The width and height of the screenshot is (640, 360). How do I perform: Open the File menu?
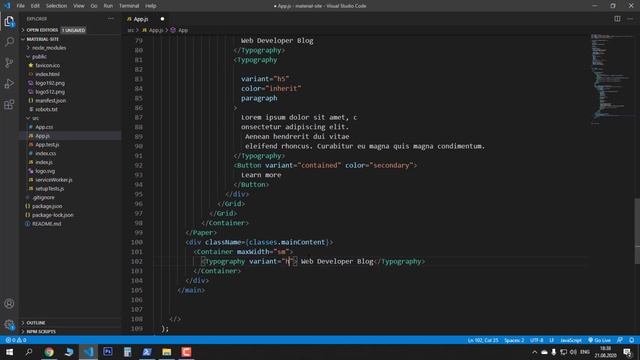point(20,6)
